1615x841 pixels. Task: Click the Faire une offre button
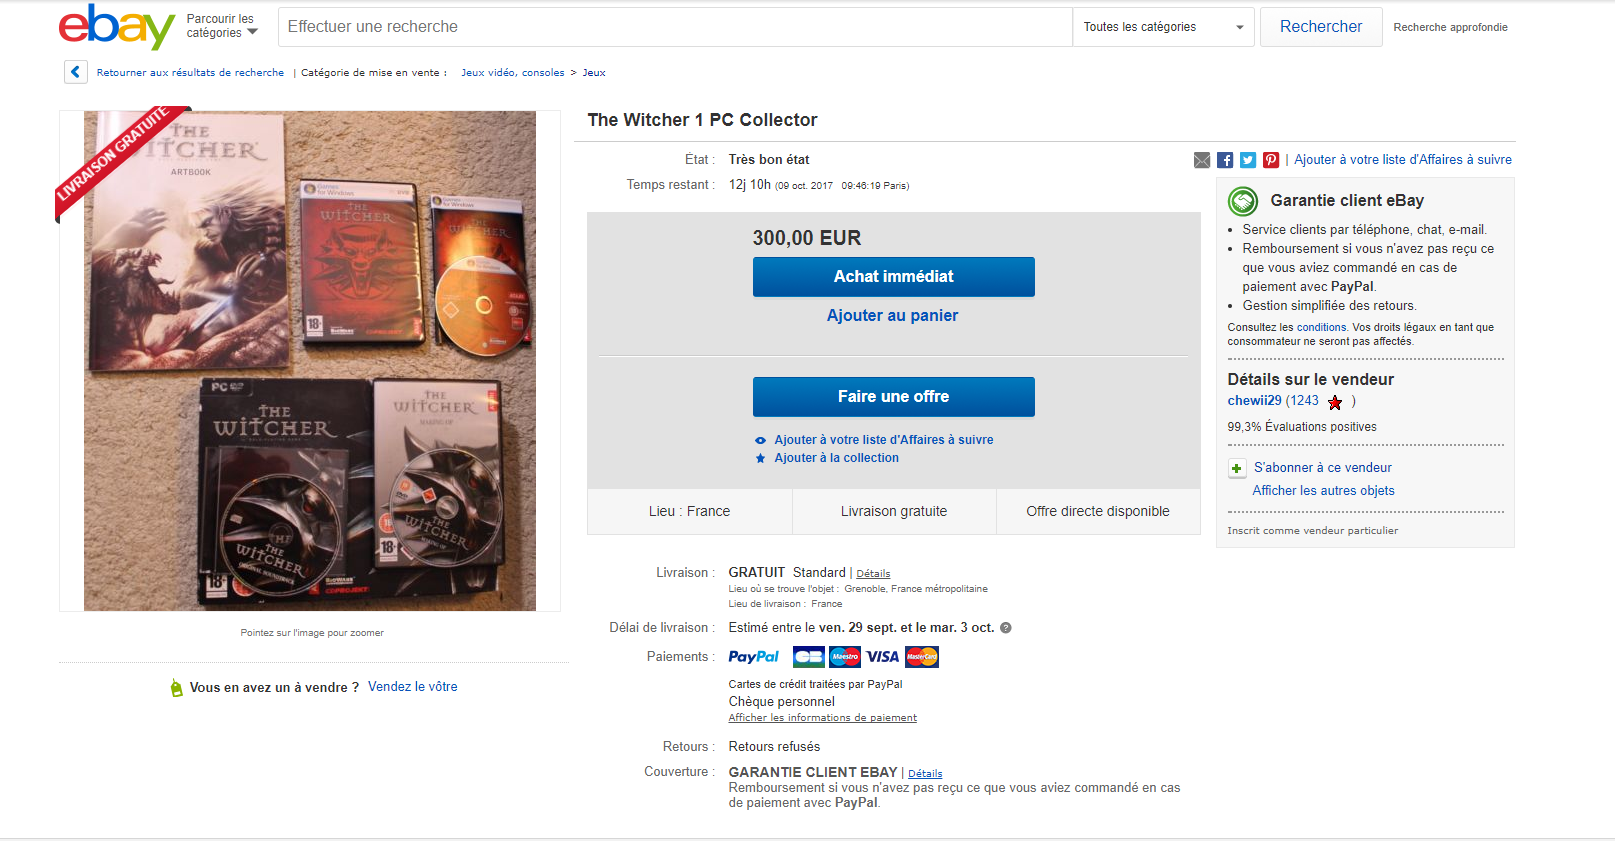894,397
